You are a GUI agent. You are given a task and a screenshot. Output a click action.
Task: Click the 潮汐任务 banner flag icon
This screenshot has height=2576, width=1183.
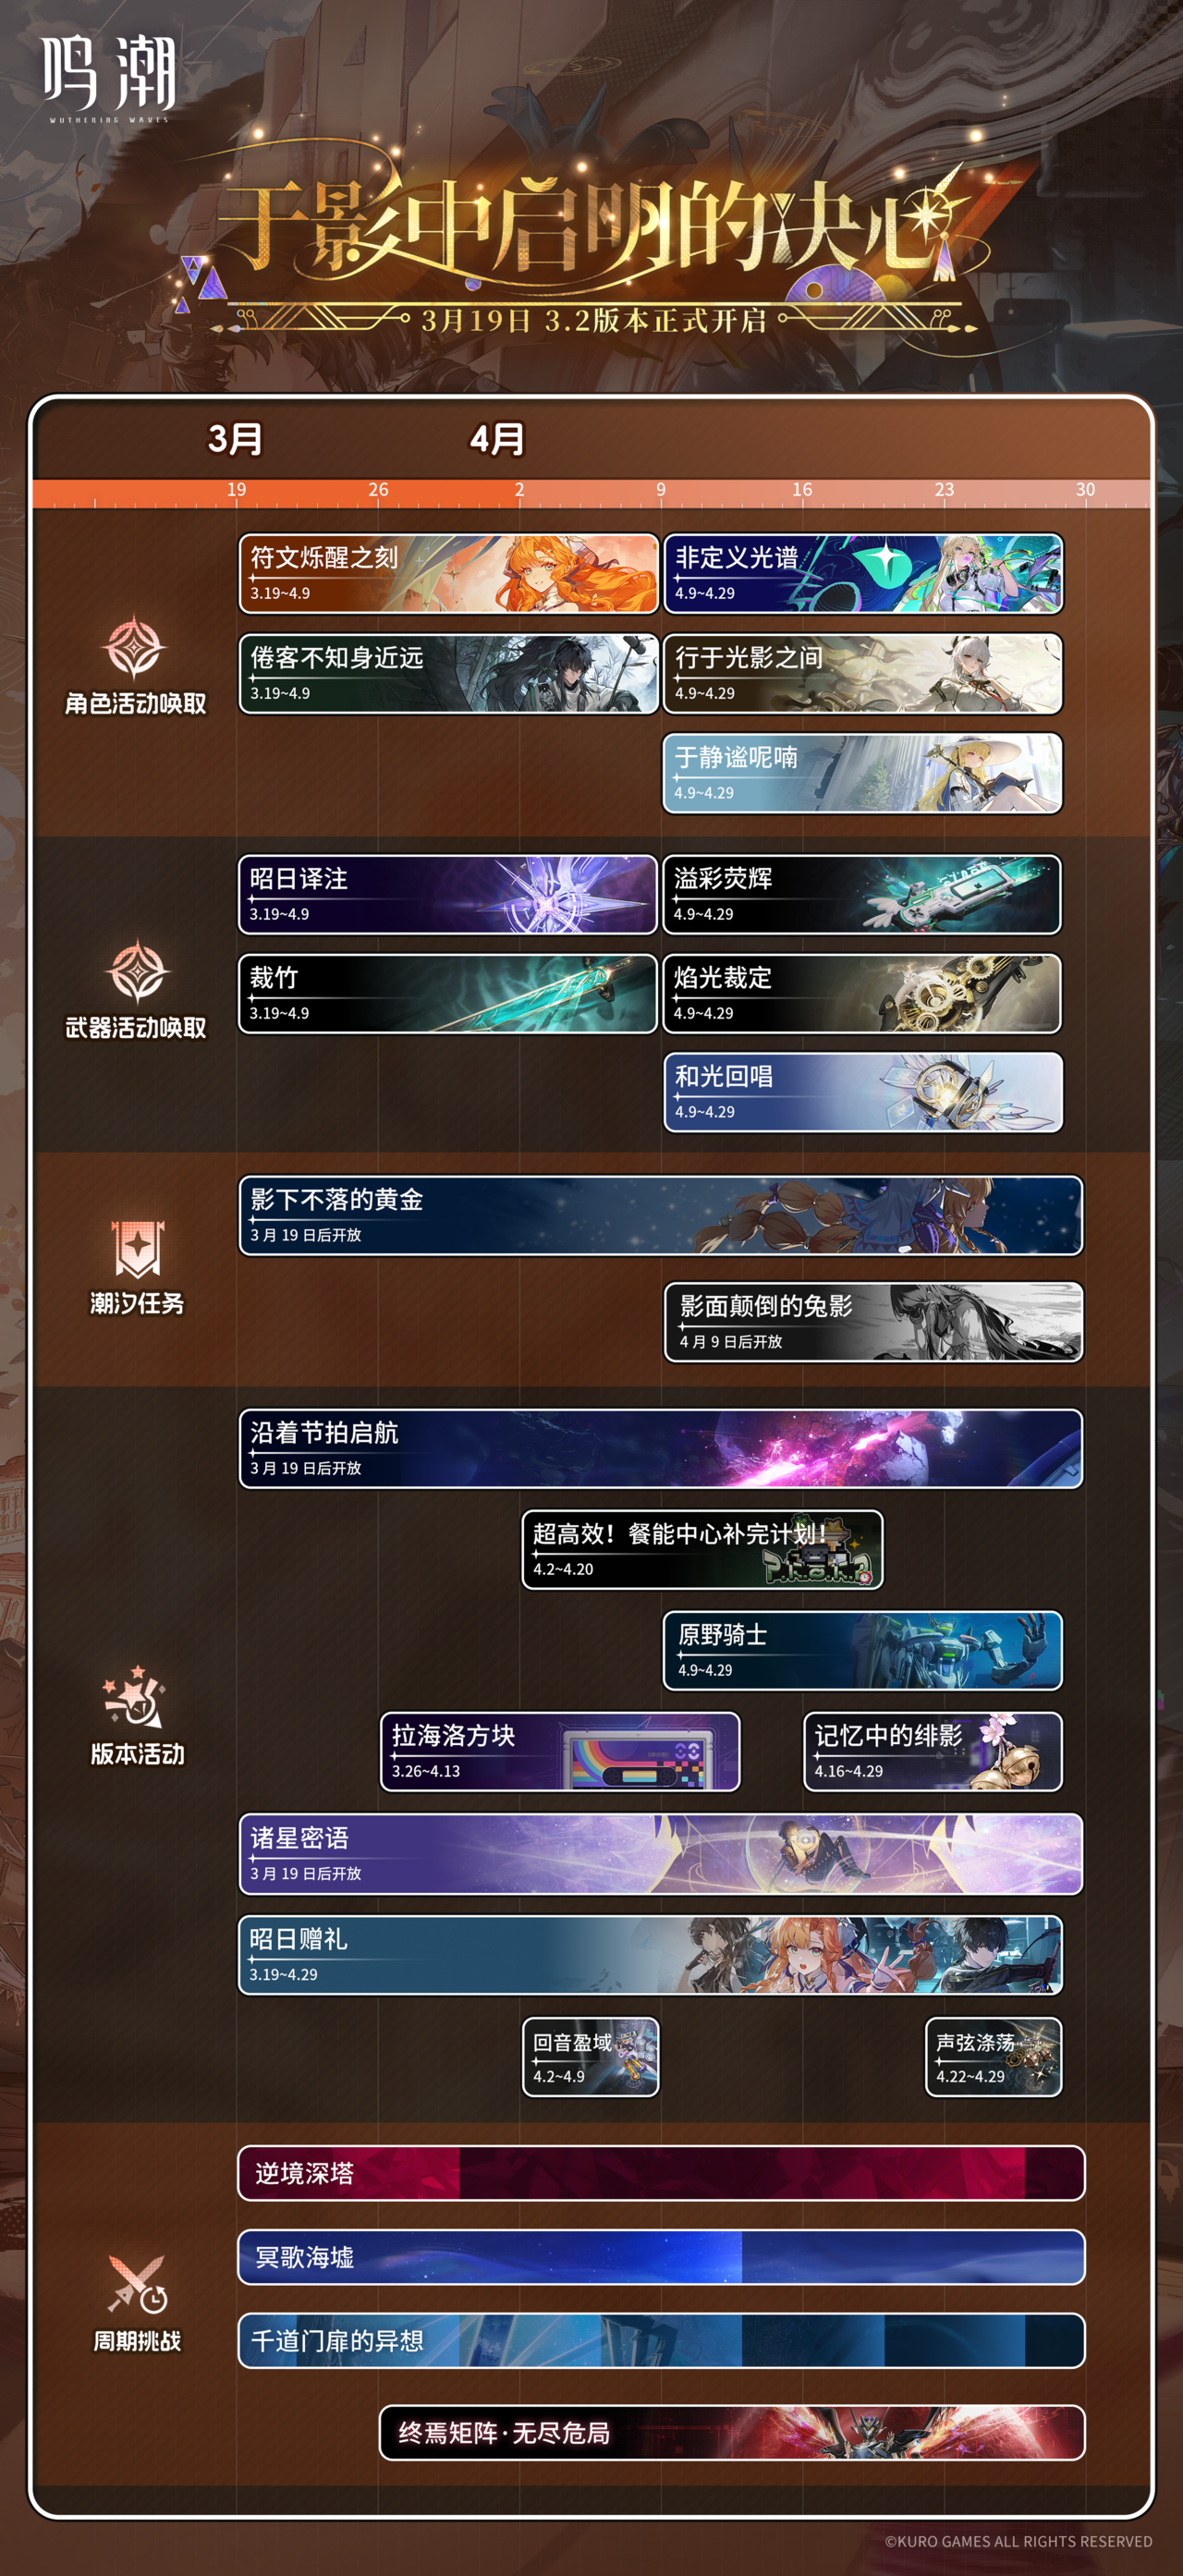(137, 1249)
